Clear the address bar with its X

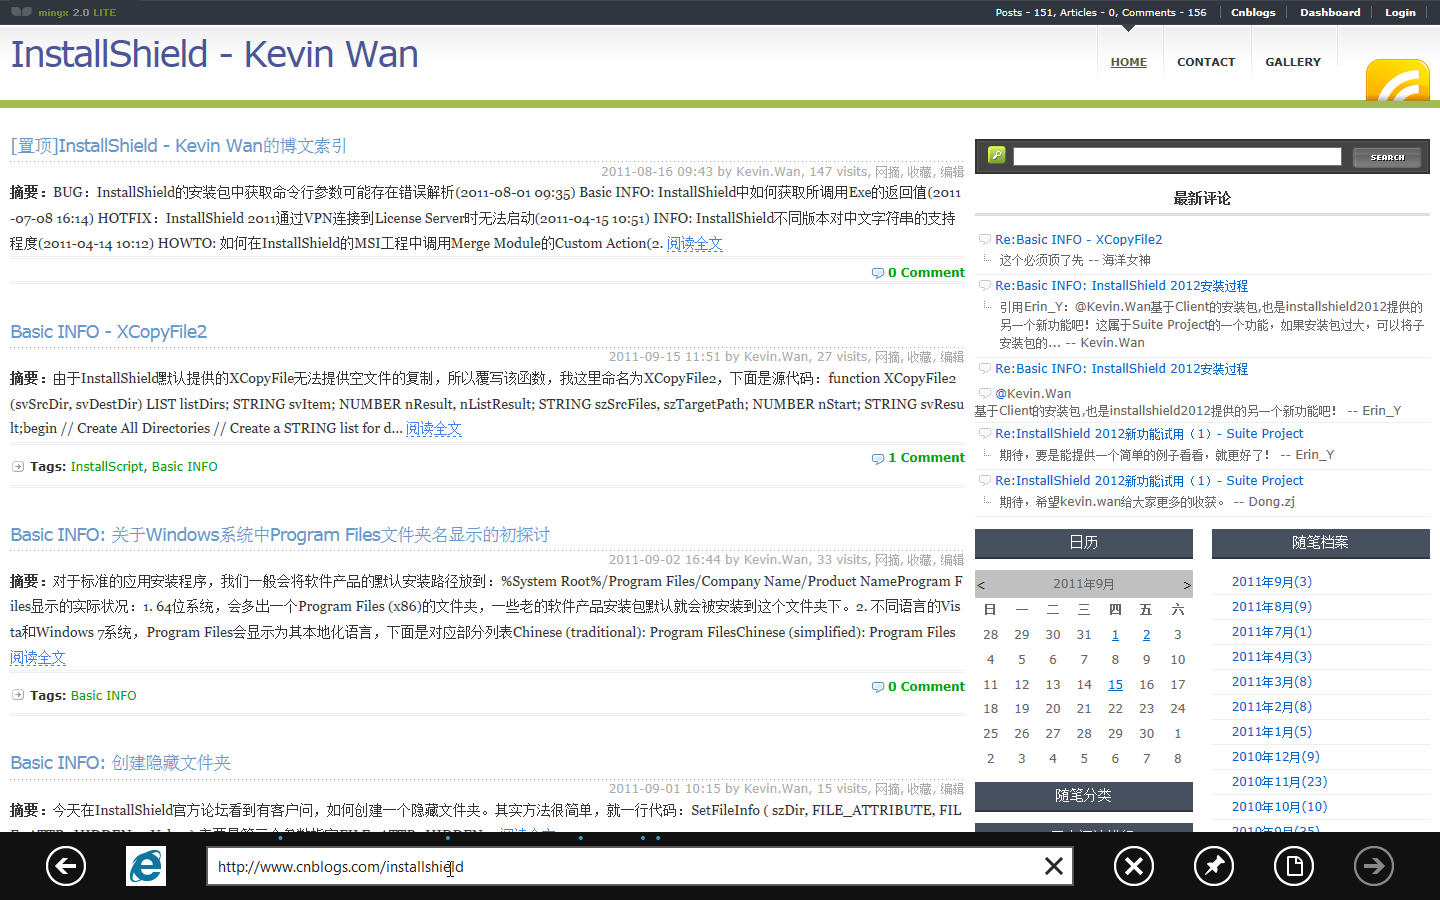point(1054,866)
